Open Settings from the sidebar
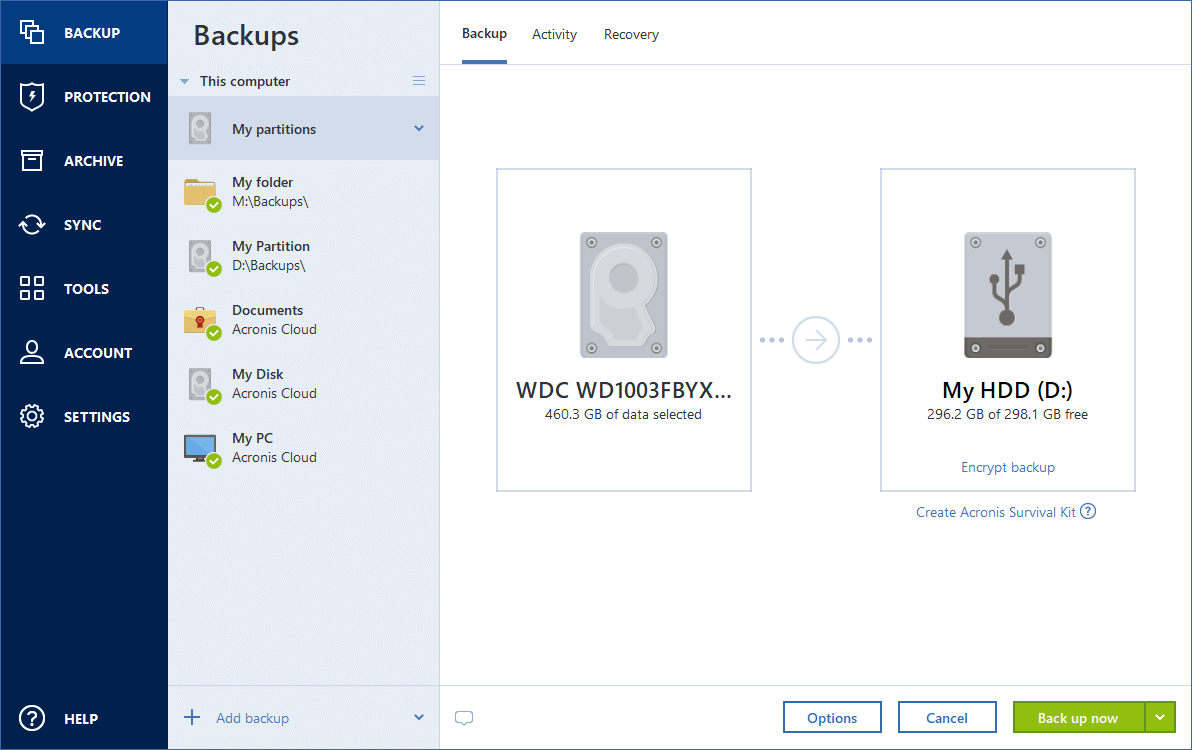The height and width of the screenshot is (750, 1192). (84, 416)
